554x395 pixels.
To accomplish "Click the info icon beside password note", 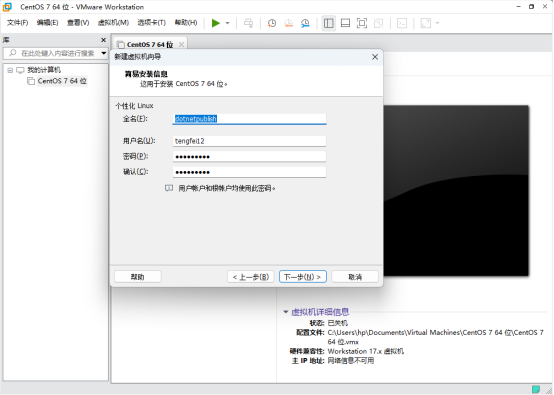I will click(x=169, y=188).
